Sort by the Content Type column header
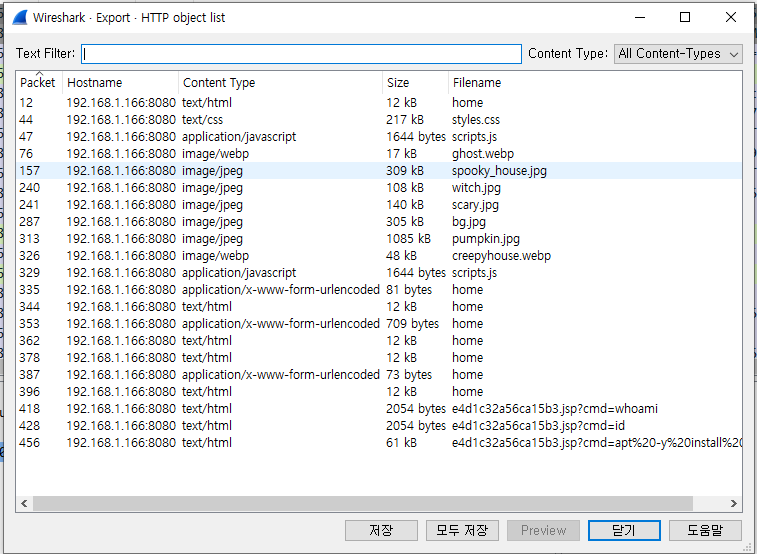This screenshot has height=554, width=757. tap(280, 83)
